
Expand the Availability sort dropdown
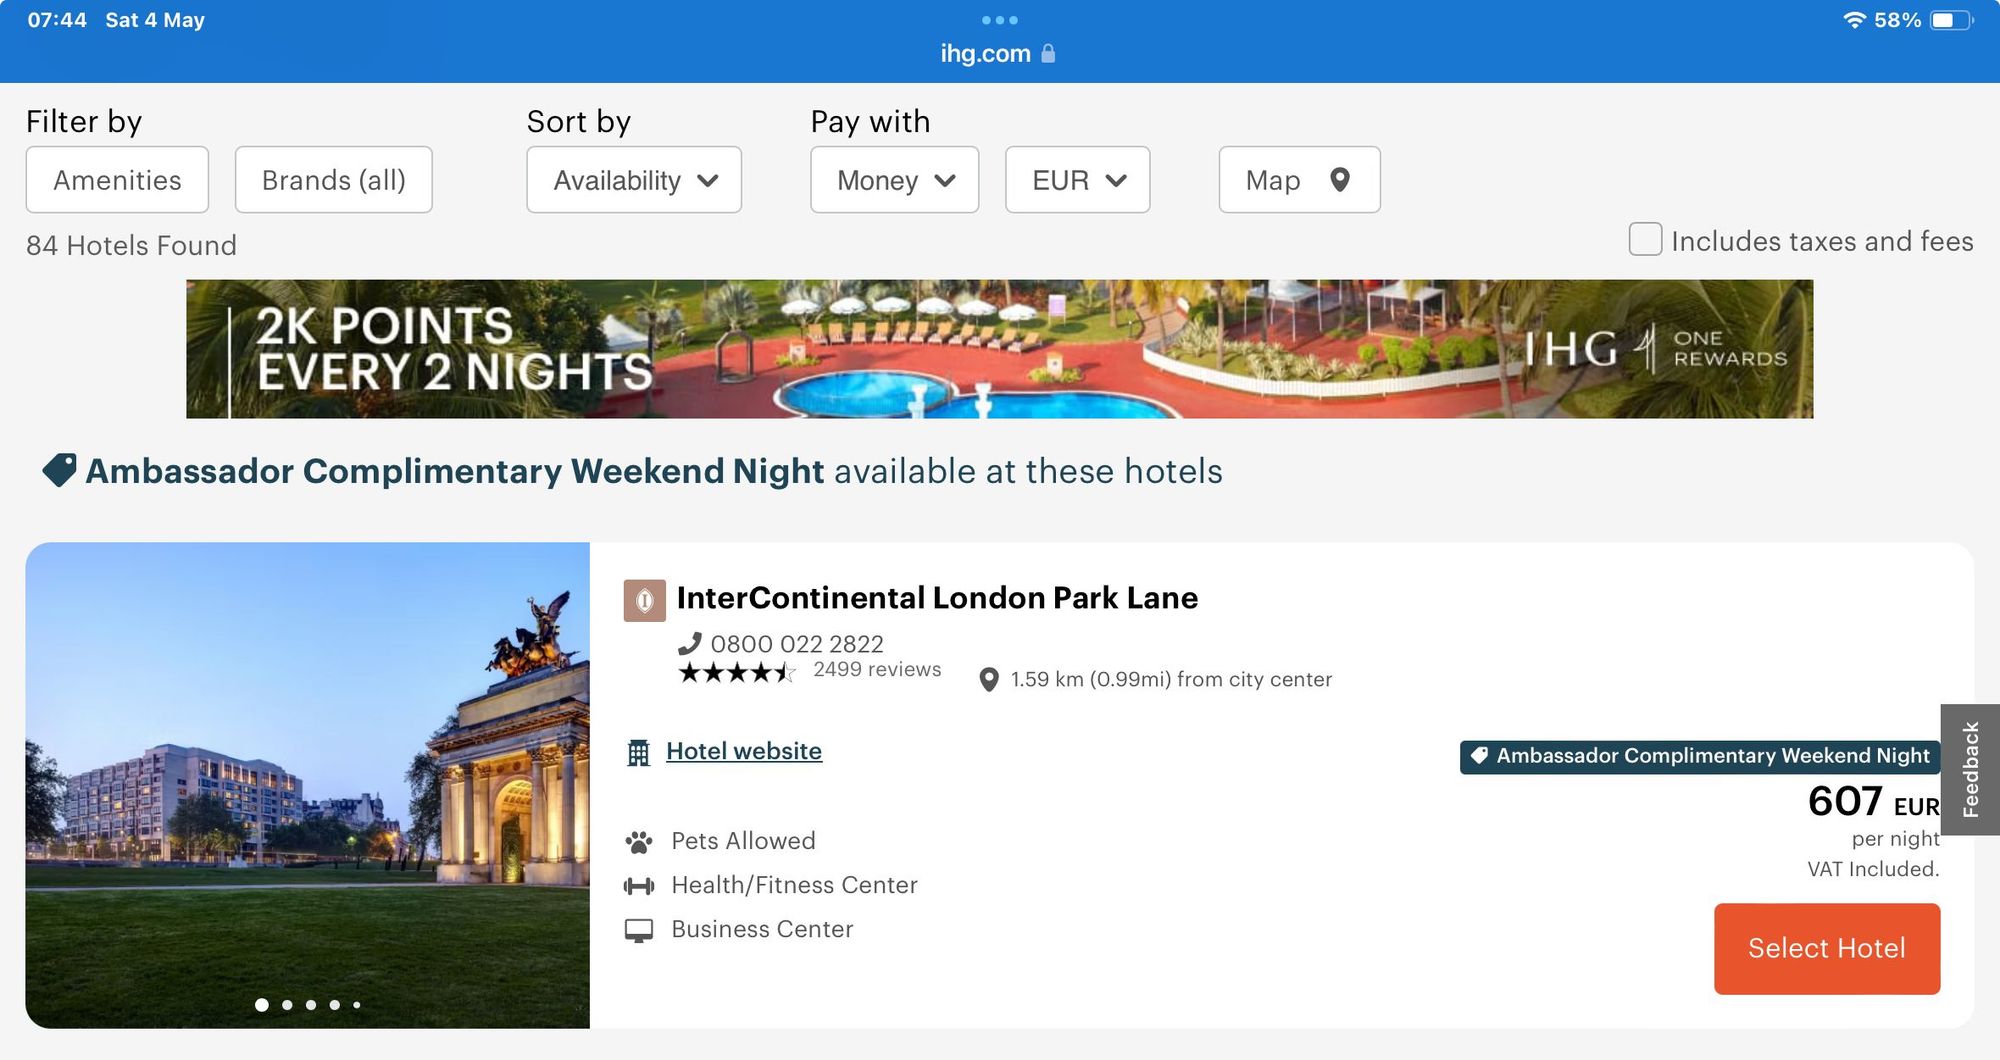(634, 180)
